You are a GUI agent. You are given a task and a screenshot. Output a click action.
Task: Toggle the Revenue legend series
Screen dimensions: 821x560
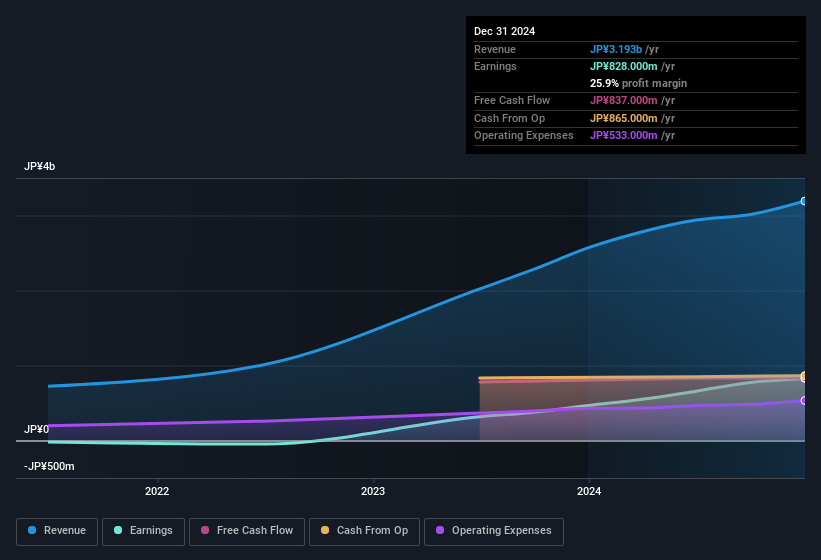(x=57, y=531)
